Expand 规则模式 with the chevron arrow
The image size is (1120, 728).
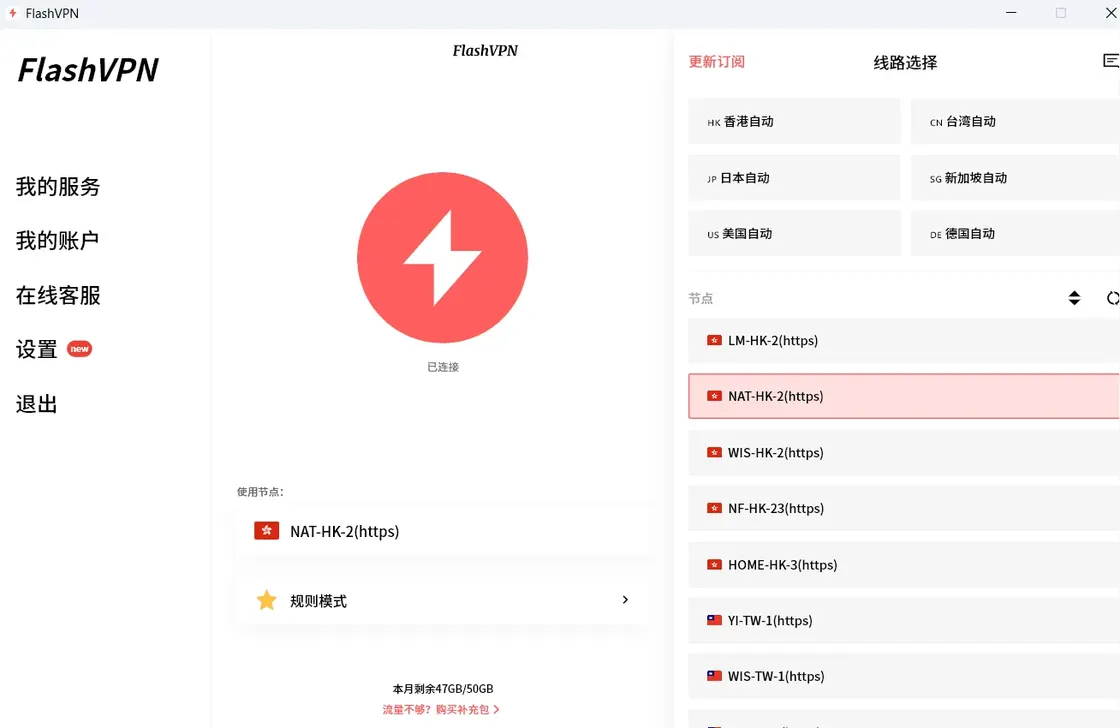coord(625,600)
